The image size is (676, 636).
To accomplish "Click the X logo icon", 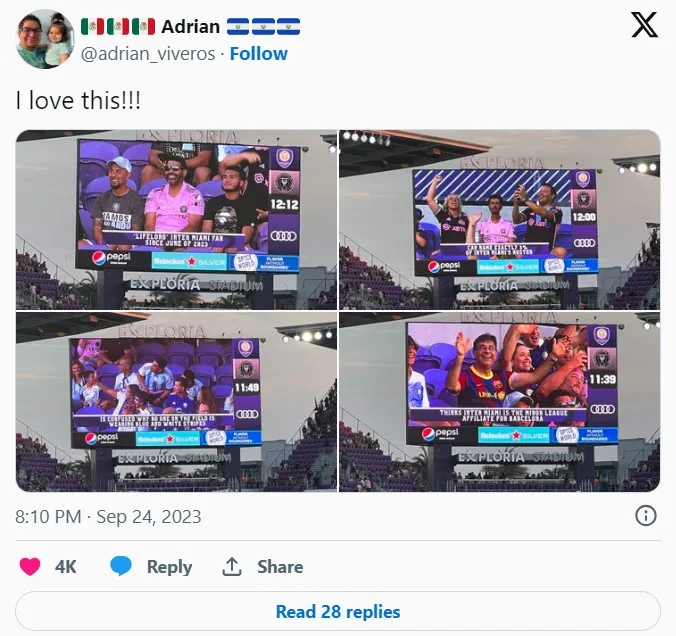I will click(645, 25).
